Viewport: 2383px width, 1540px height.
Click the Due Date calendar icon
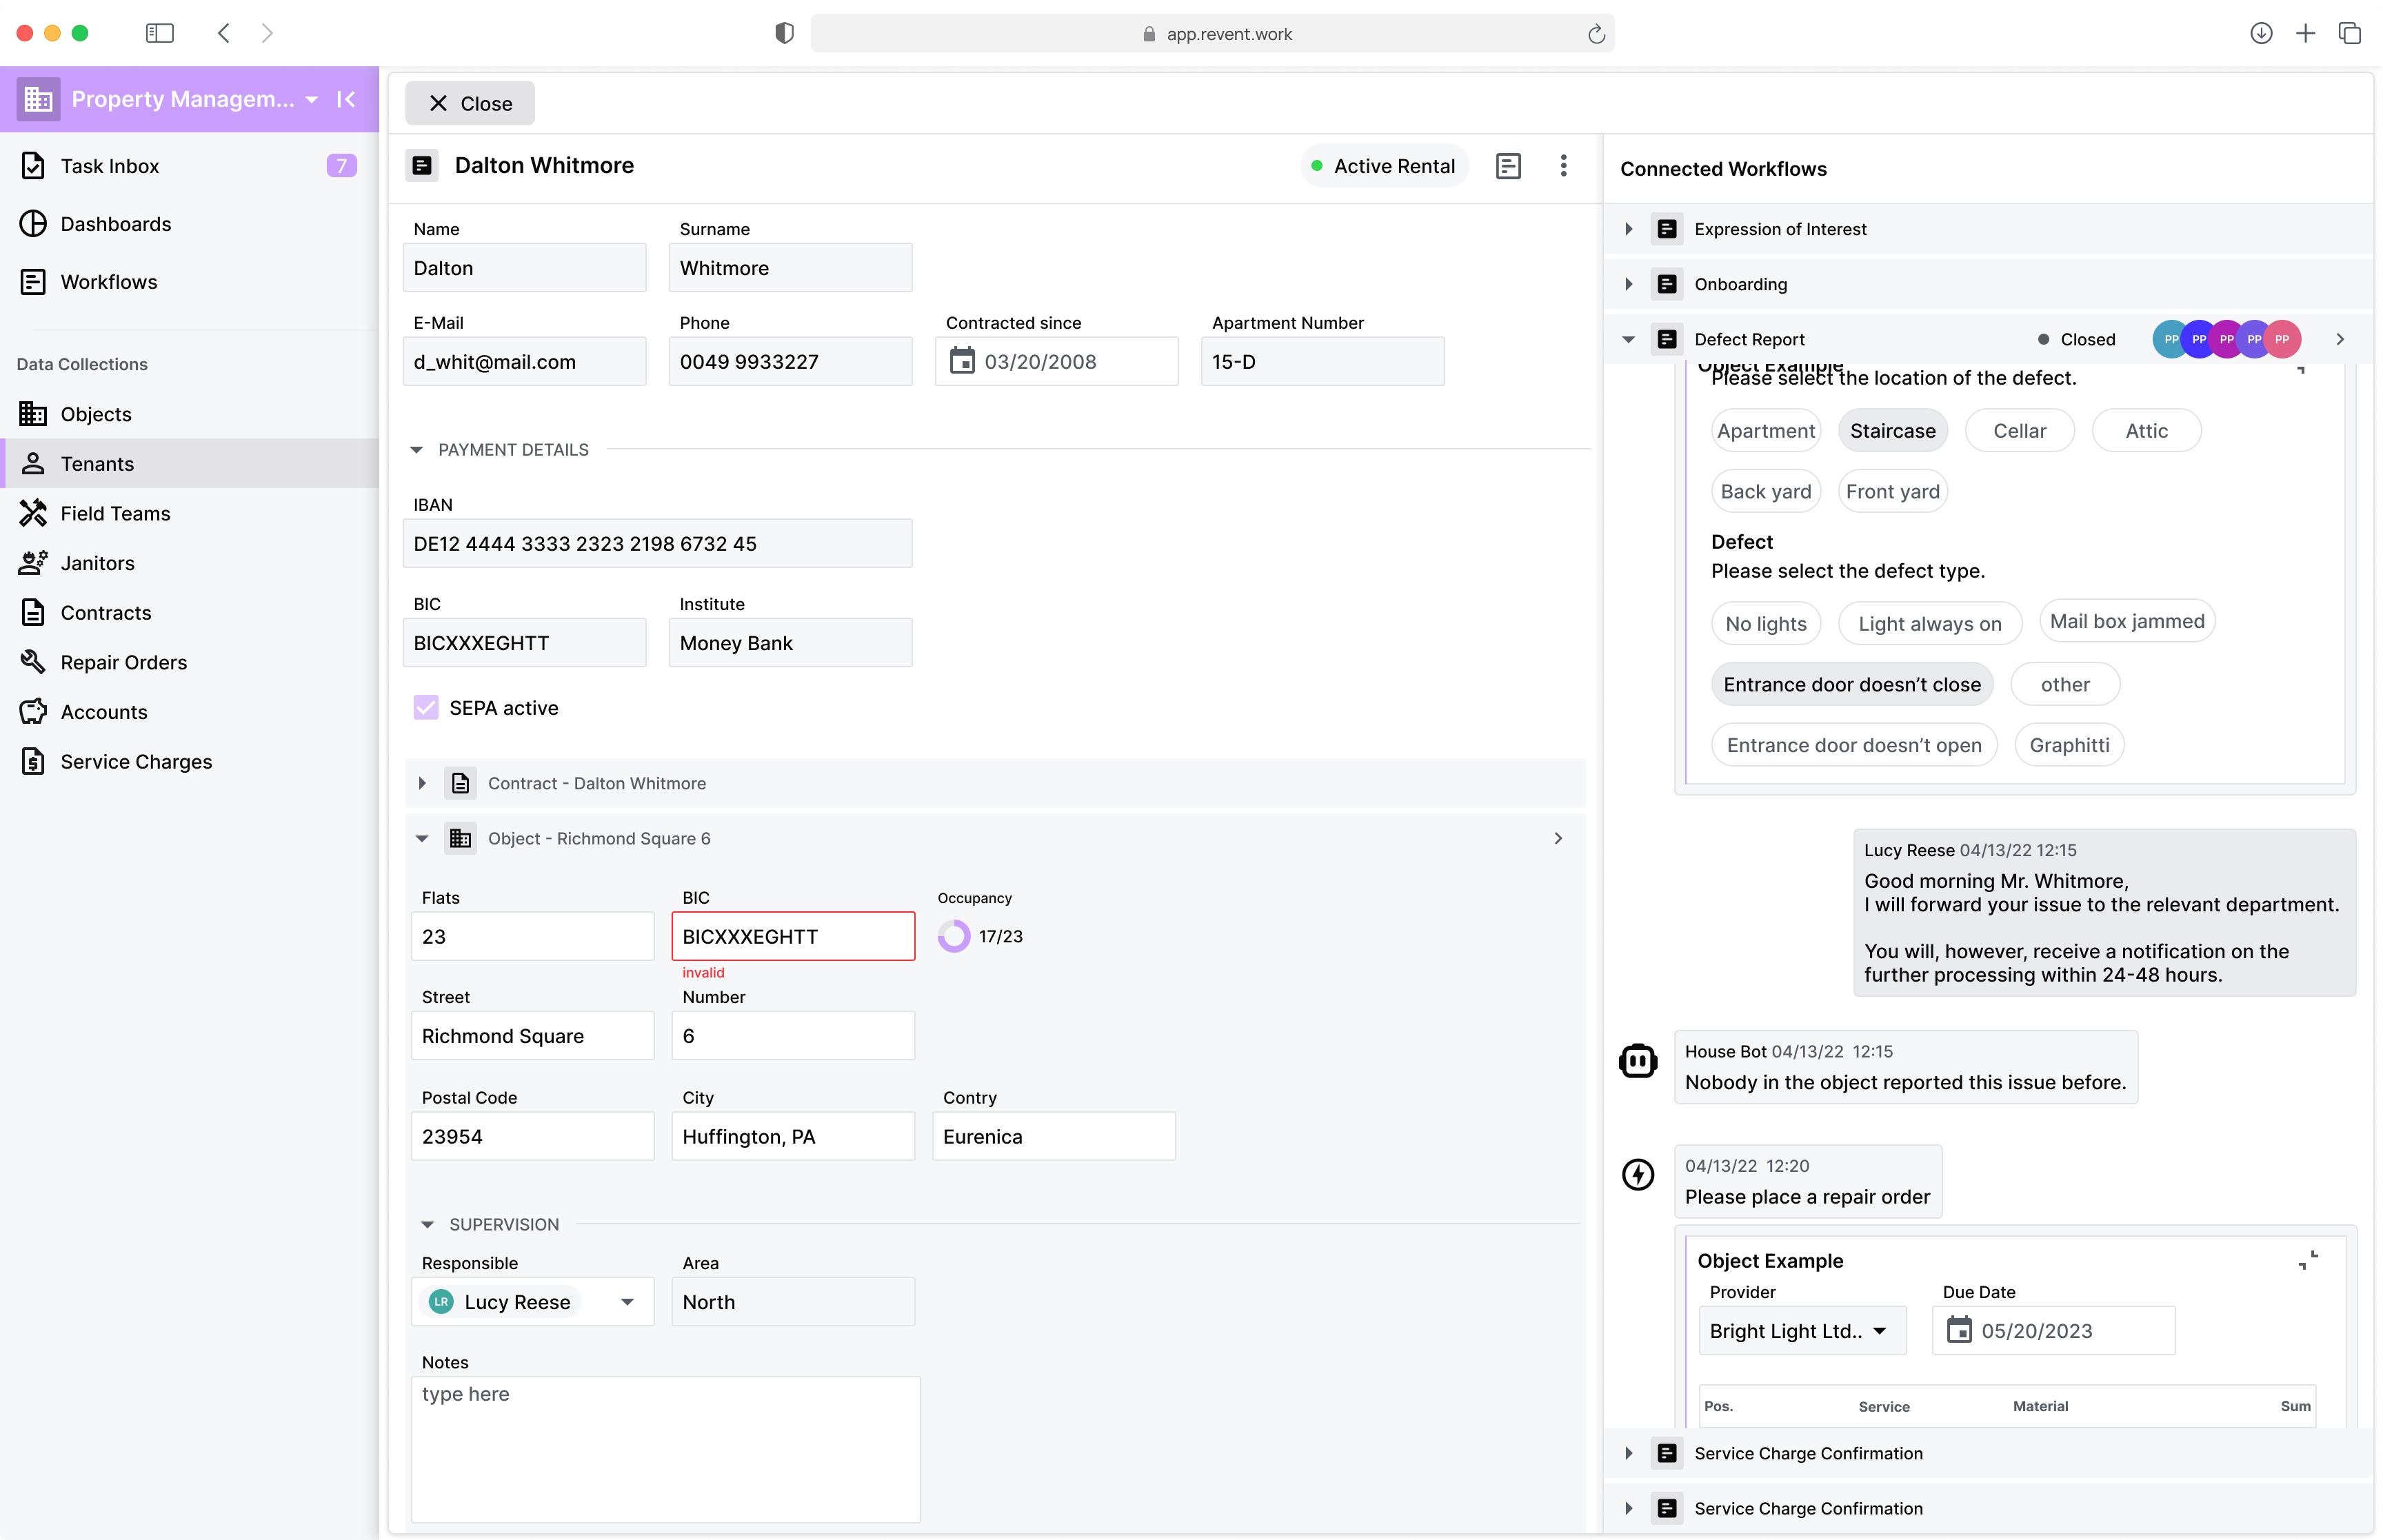tap(1958, 1330)
